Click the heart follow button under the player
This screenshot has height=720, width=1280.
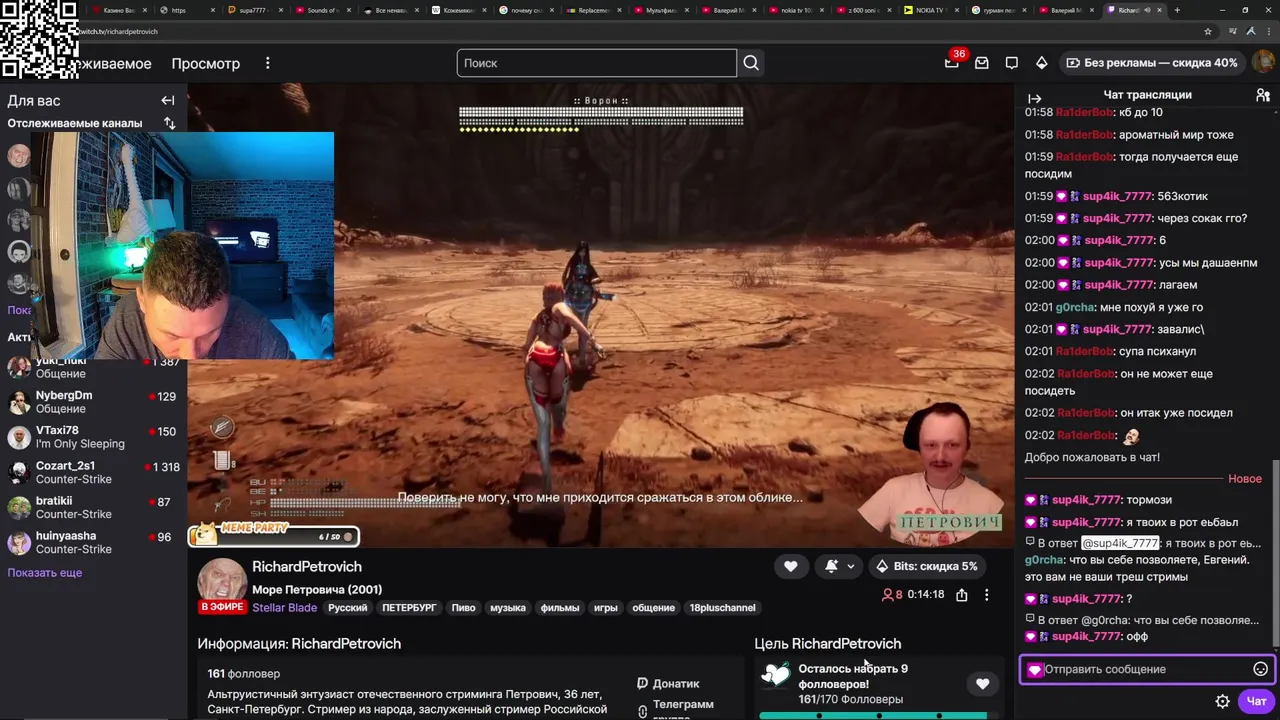791,566
